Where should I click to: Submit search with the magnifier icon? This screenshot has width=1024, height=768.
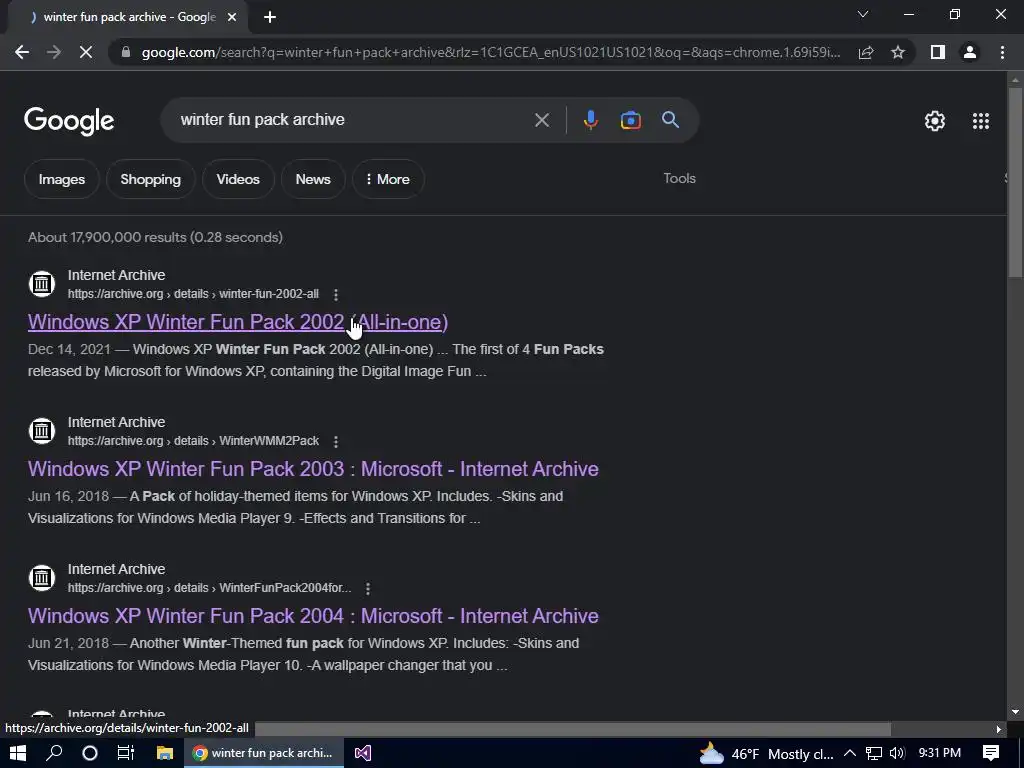(x=670, y=120)
